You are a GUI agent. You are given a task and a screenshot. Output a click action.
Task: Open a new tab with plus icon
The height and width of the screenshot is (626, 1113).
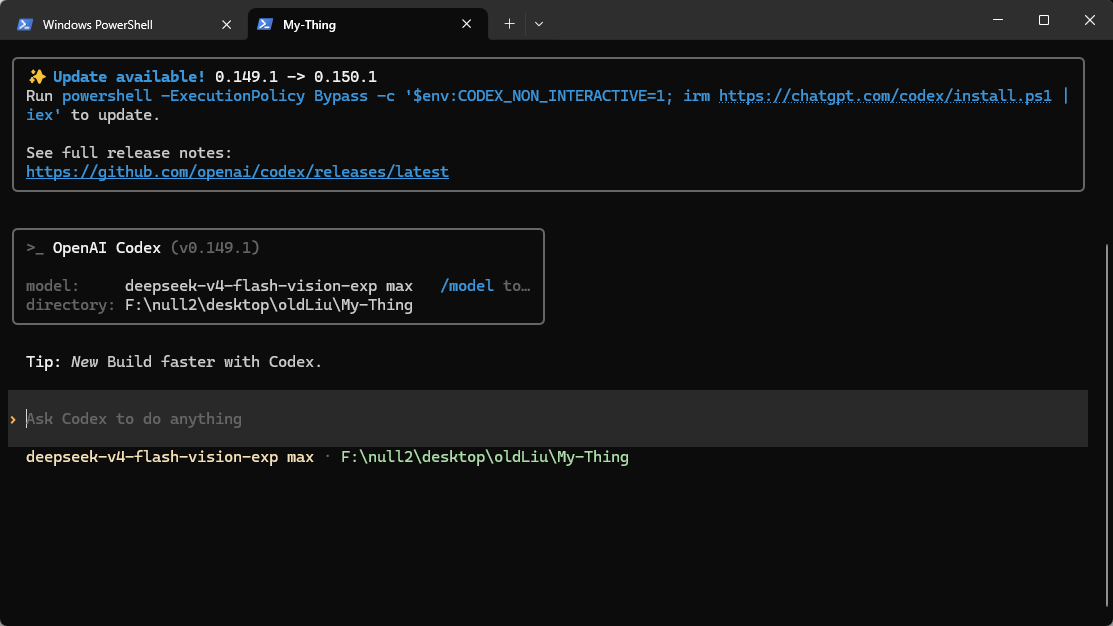coord(509,24)
